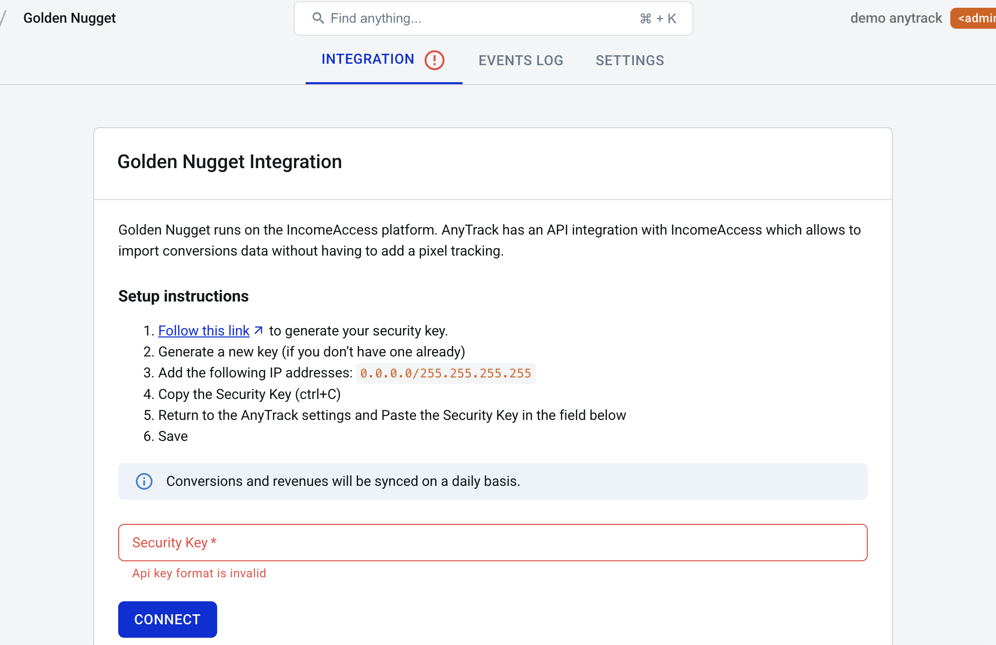The image size is (996, 645).
Task: Click the orange admin badge
Action: pos(976,18)
